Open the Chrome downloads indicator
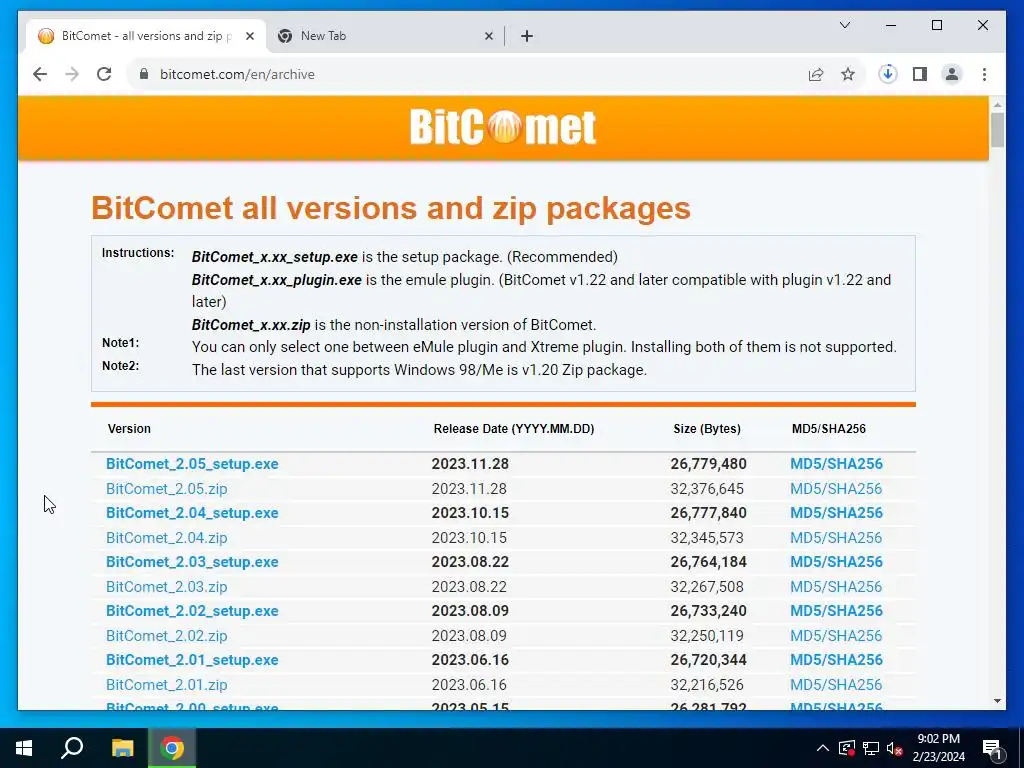 (888, 74)
